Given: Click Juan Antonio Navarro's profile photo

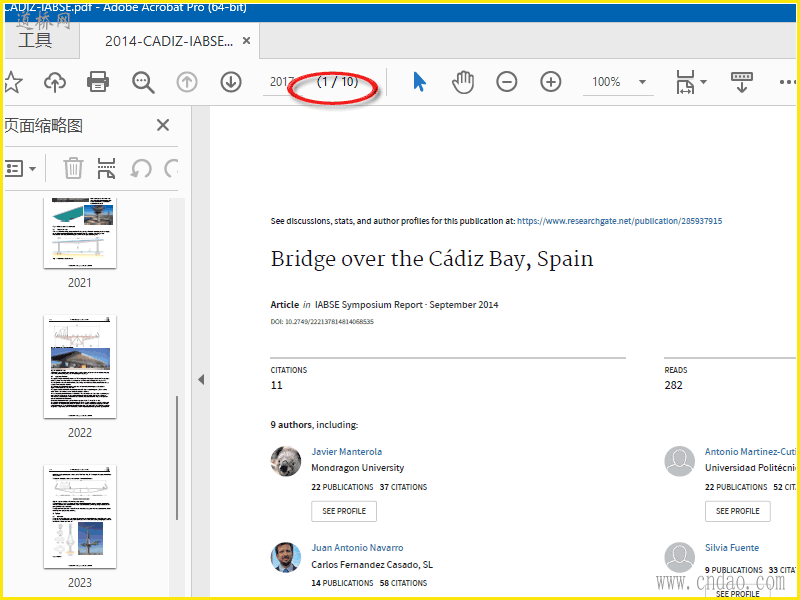Looking at the screenshot, I should 286,557.
